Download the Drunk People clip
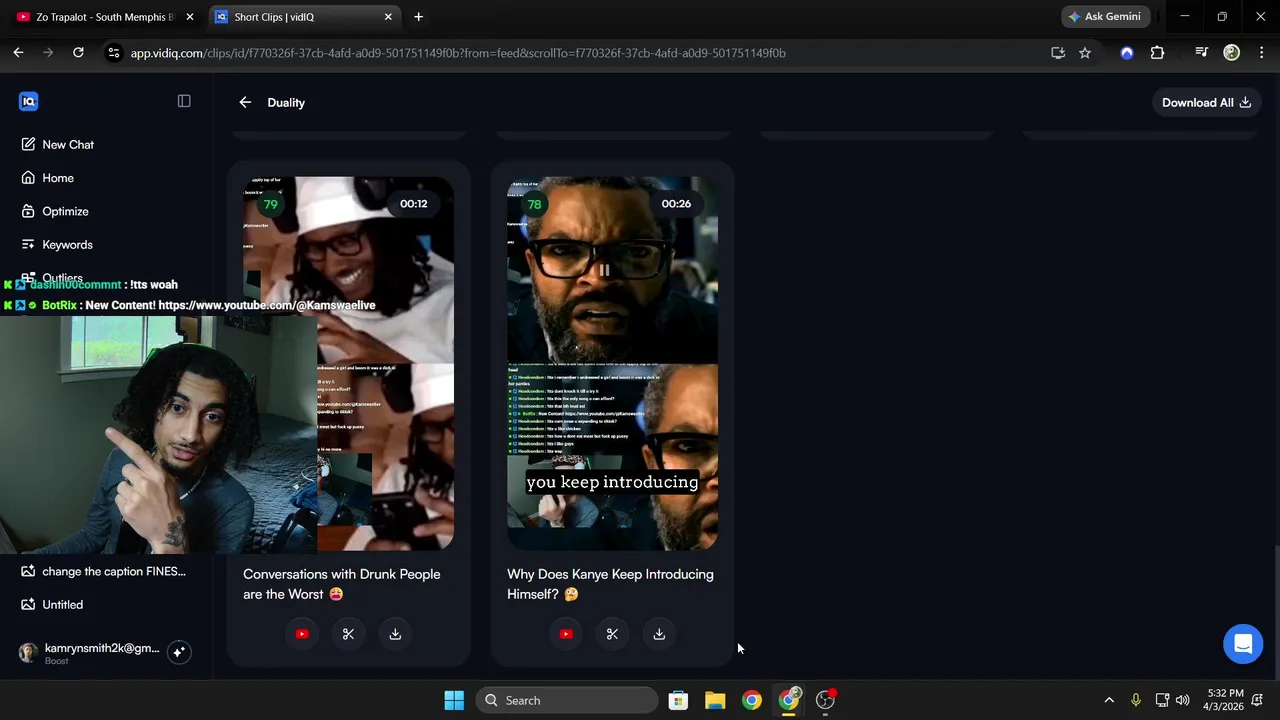1280x720 pixels. point(395,634)
